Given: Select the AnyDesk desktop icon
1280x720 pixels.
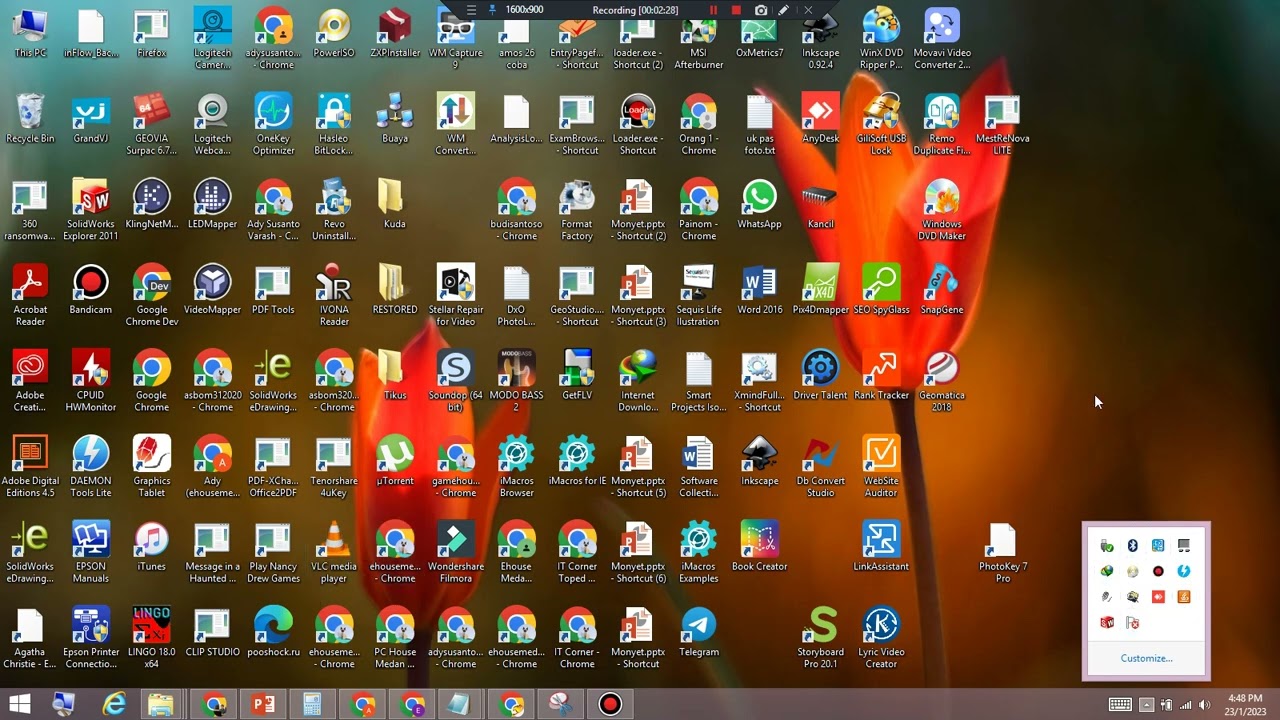Looking at the screenshot, I should tap(820, 118).
